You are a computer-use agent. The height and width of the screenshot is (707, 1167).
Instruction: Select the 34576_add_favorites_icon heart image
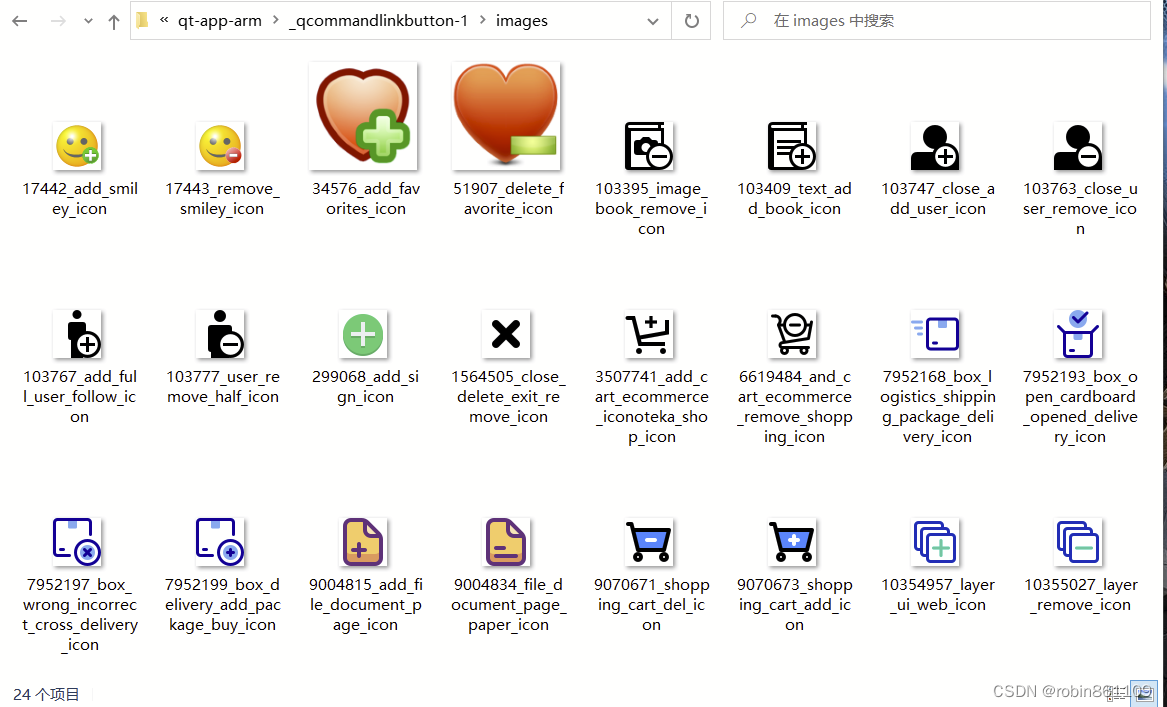363,115
